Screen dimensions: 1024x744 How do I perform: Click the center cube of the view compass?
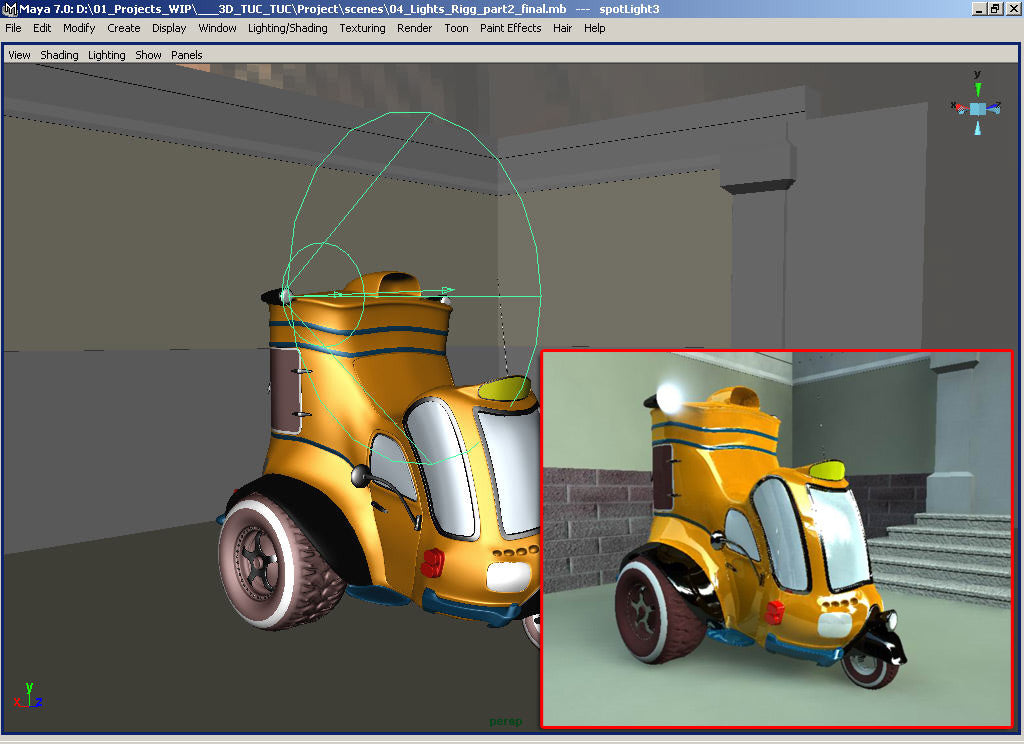click(978, 108)
